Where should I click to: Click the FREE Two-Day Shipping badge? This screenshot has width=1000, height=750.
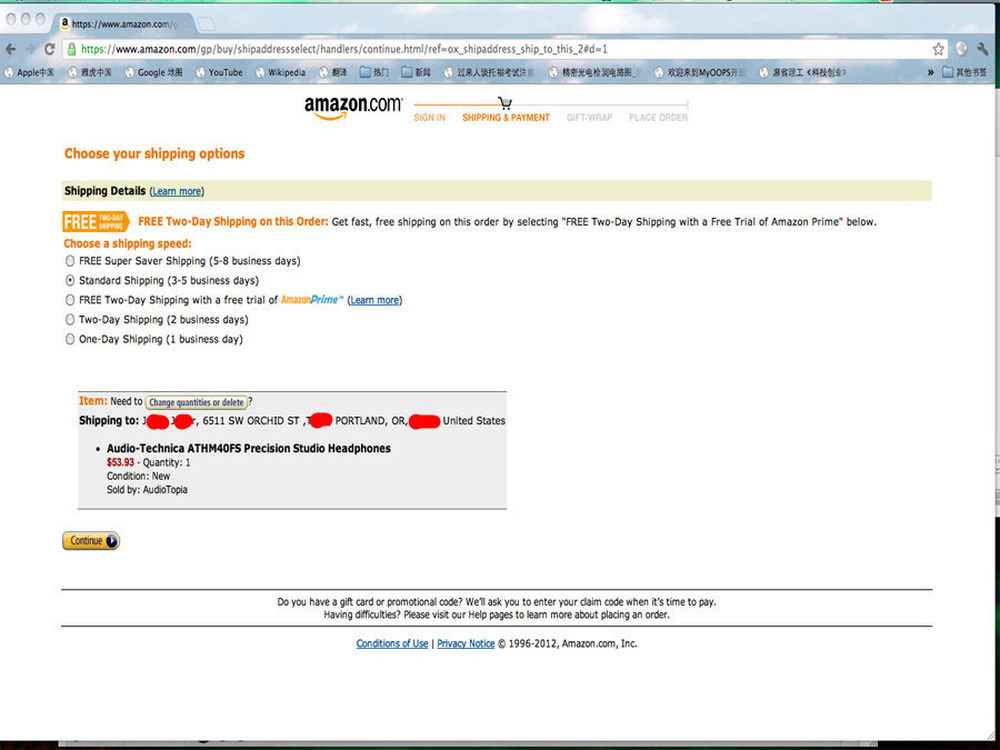(x=96, y=221)
